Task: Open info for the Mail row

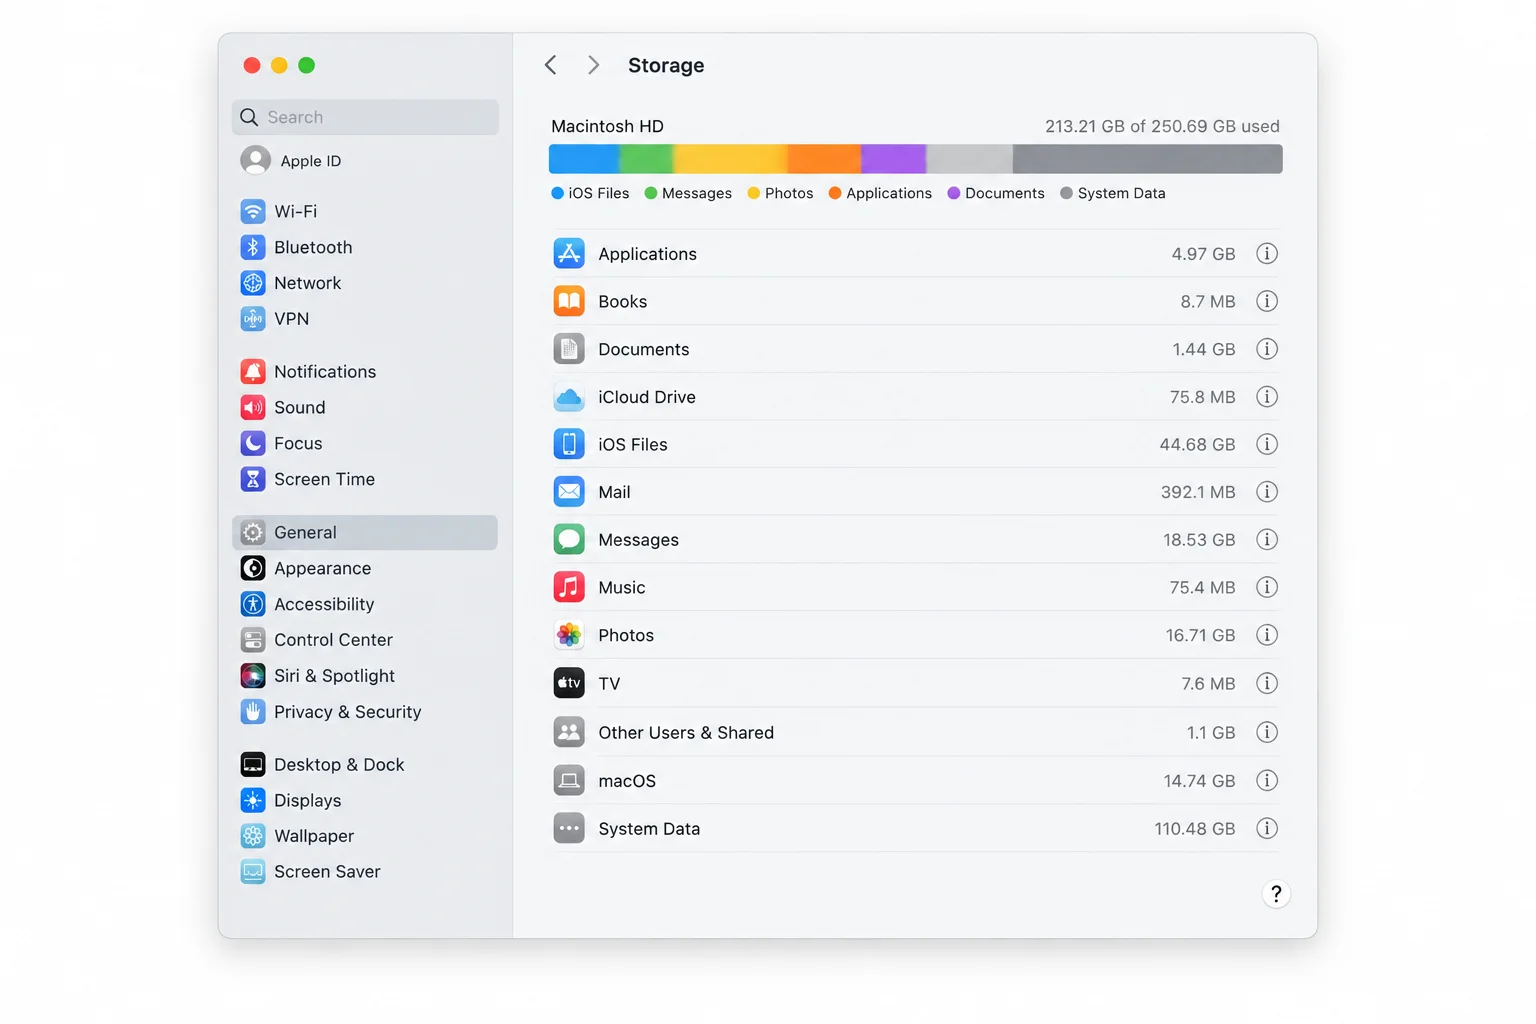Action: 1267,492
